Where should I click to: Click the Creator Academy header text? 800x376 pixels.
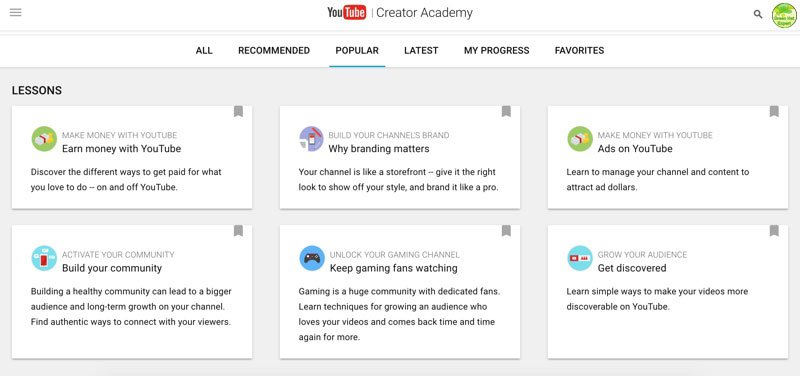pos(424,13)
